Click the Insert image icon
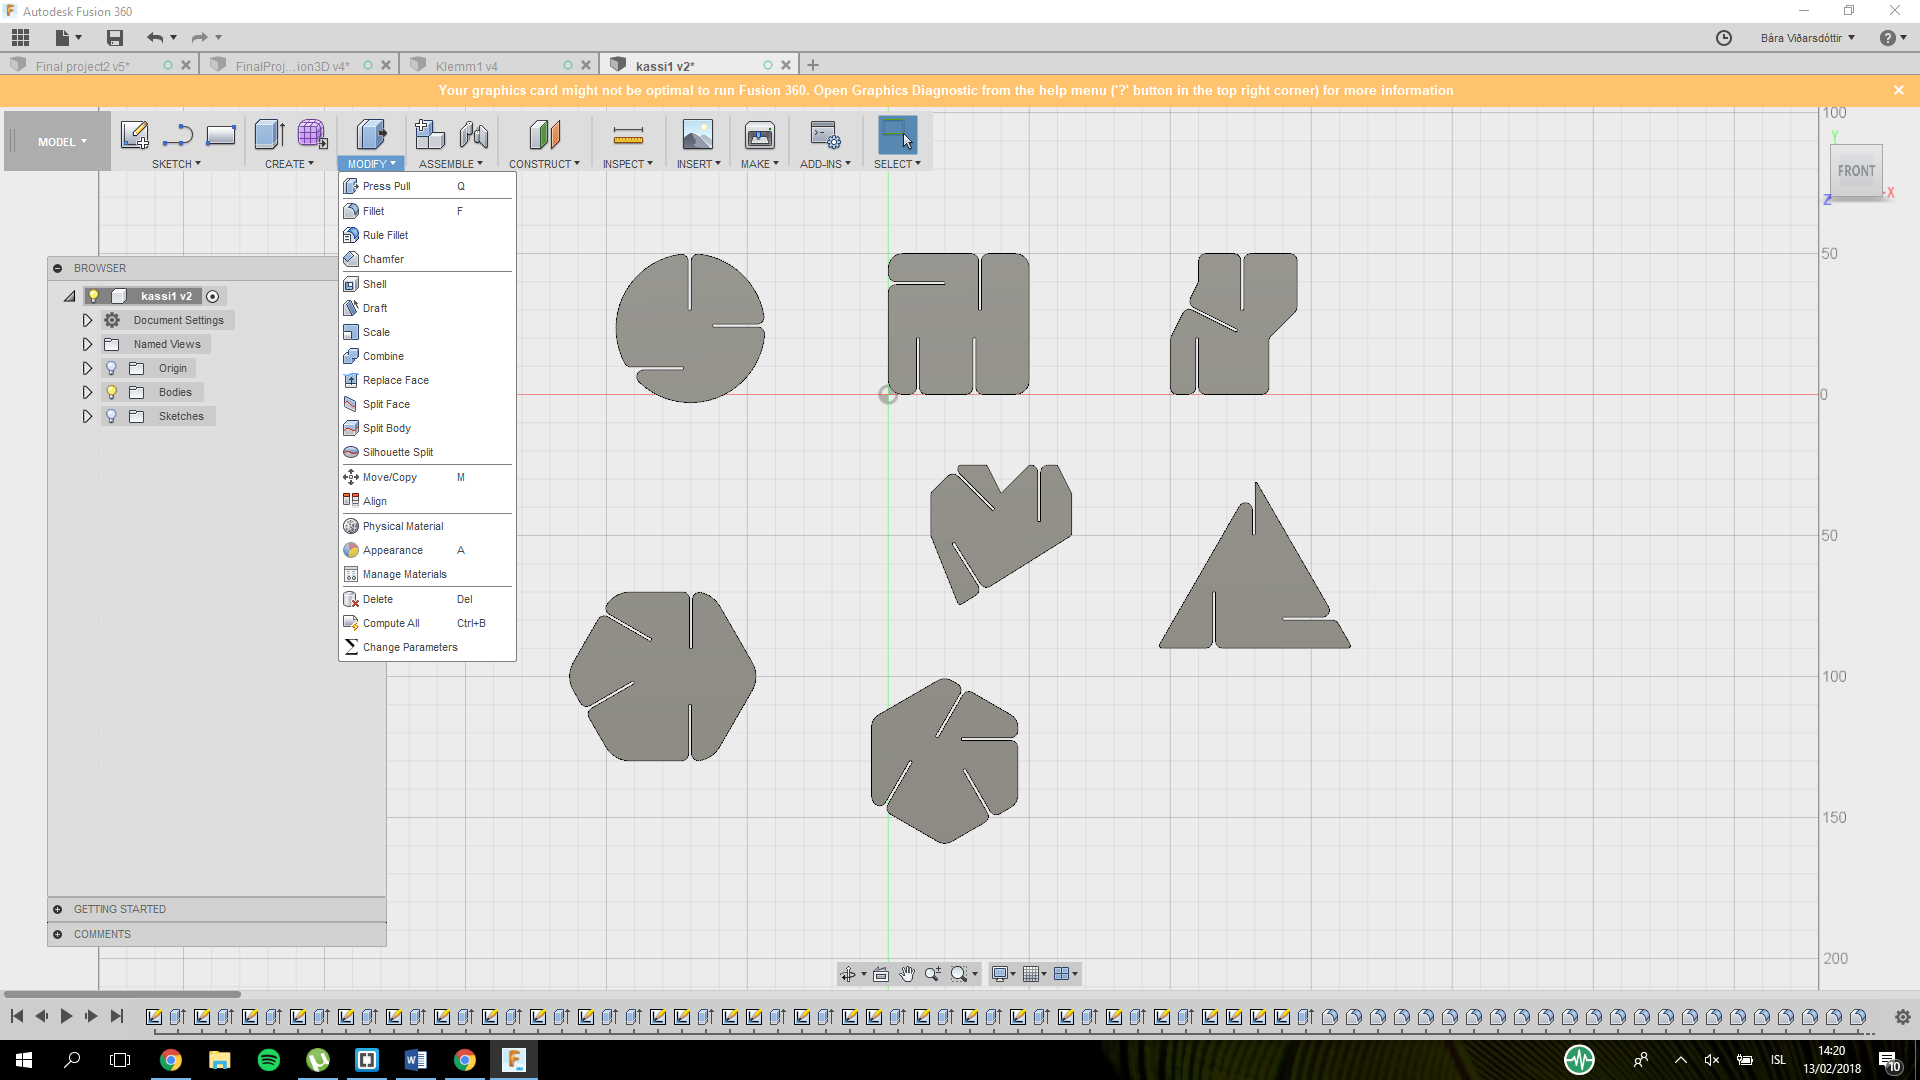 pyautogui.click(x=697, y=135)
